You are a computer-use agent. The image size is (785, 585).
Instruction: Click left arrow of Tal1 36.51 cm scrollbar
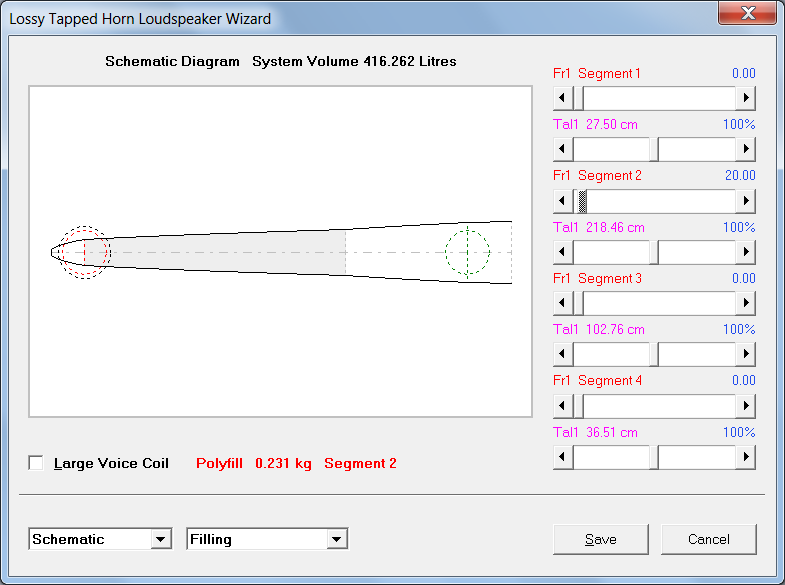563,457
